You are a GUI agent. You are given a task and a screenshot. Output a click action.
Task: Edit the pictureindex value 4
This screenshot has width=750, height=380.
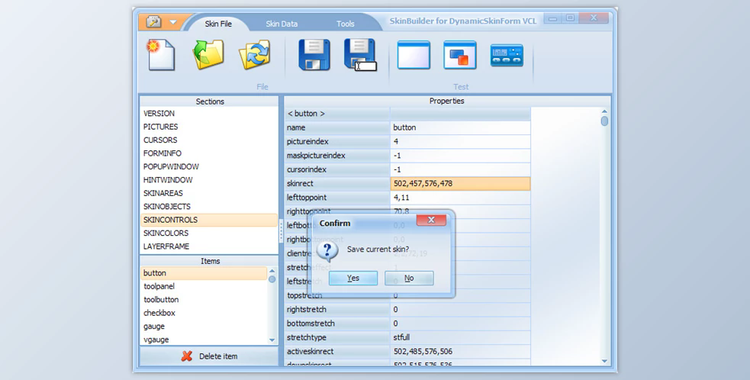[460, 141]
